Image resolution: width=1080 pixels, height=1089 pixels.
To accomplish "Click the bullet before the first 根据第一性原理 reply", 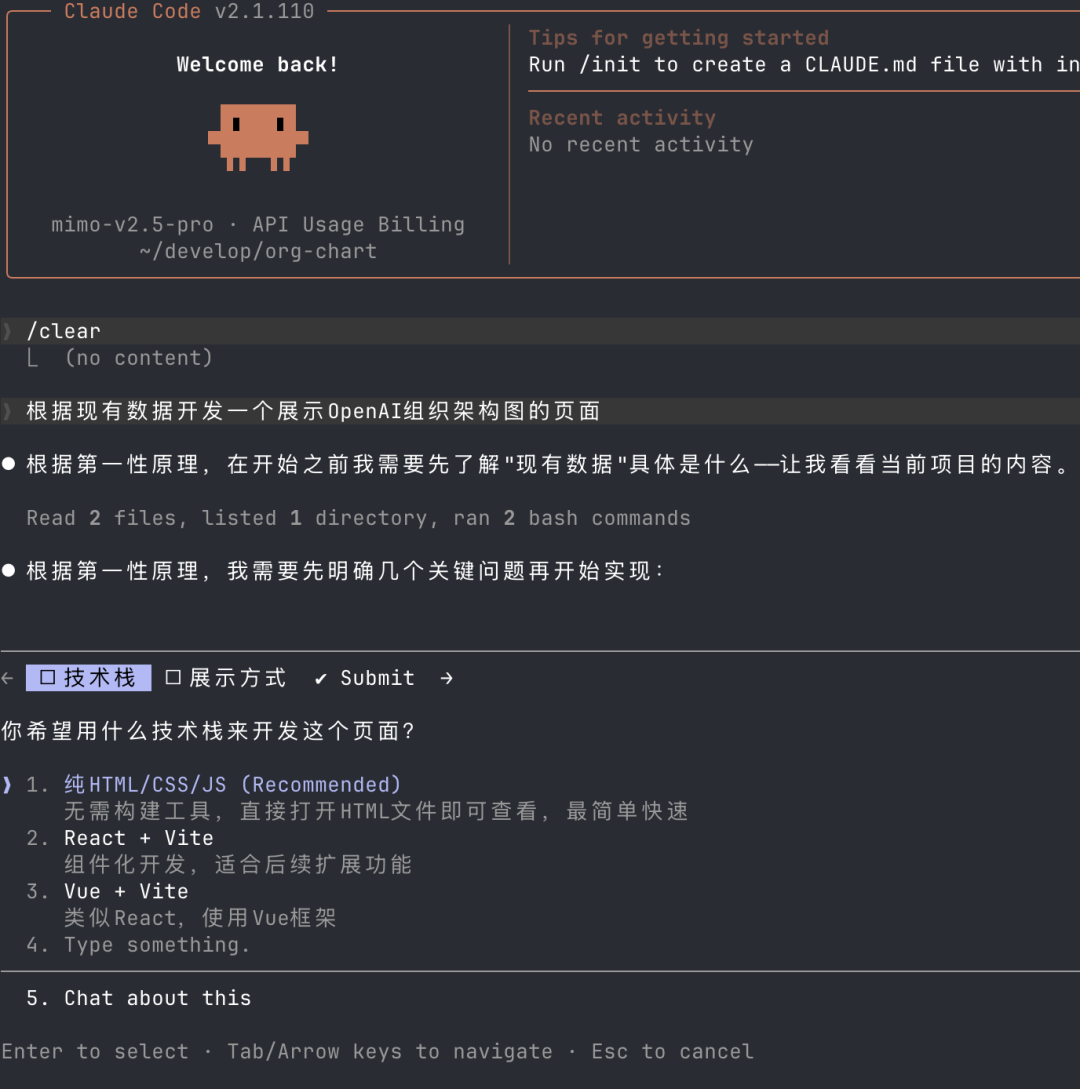I will coord(9,465).
